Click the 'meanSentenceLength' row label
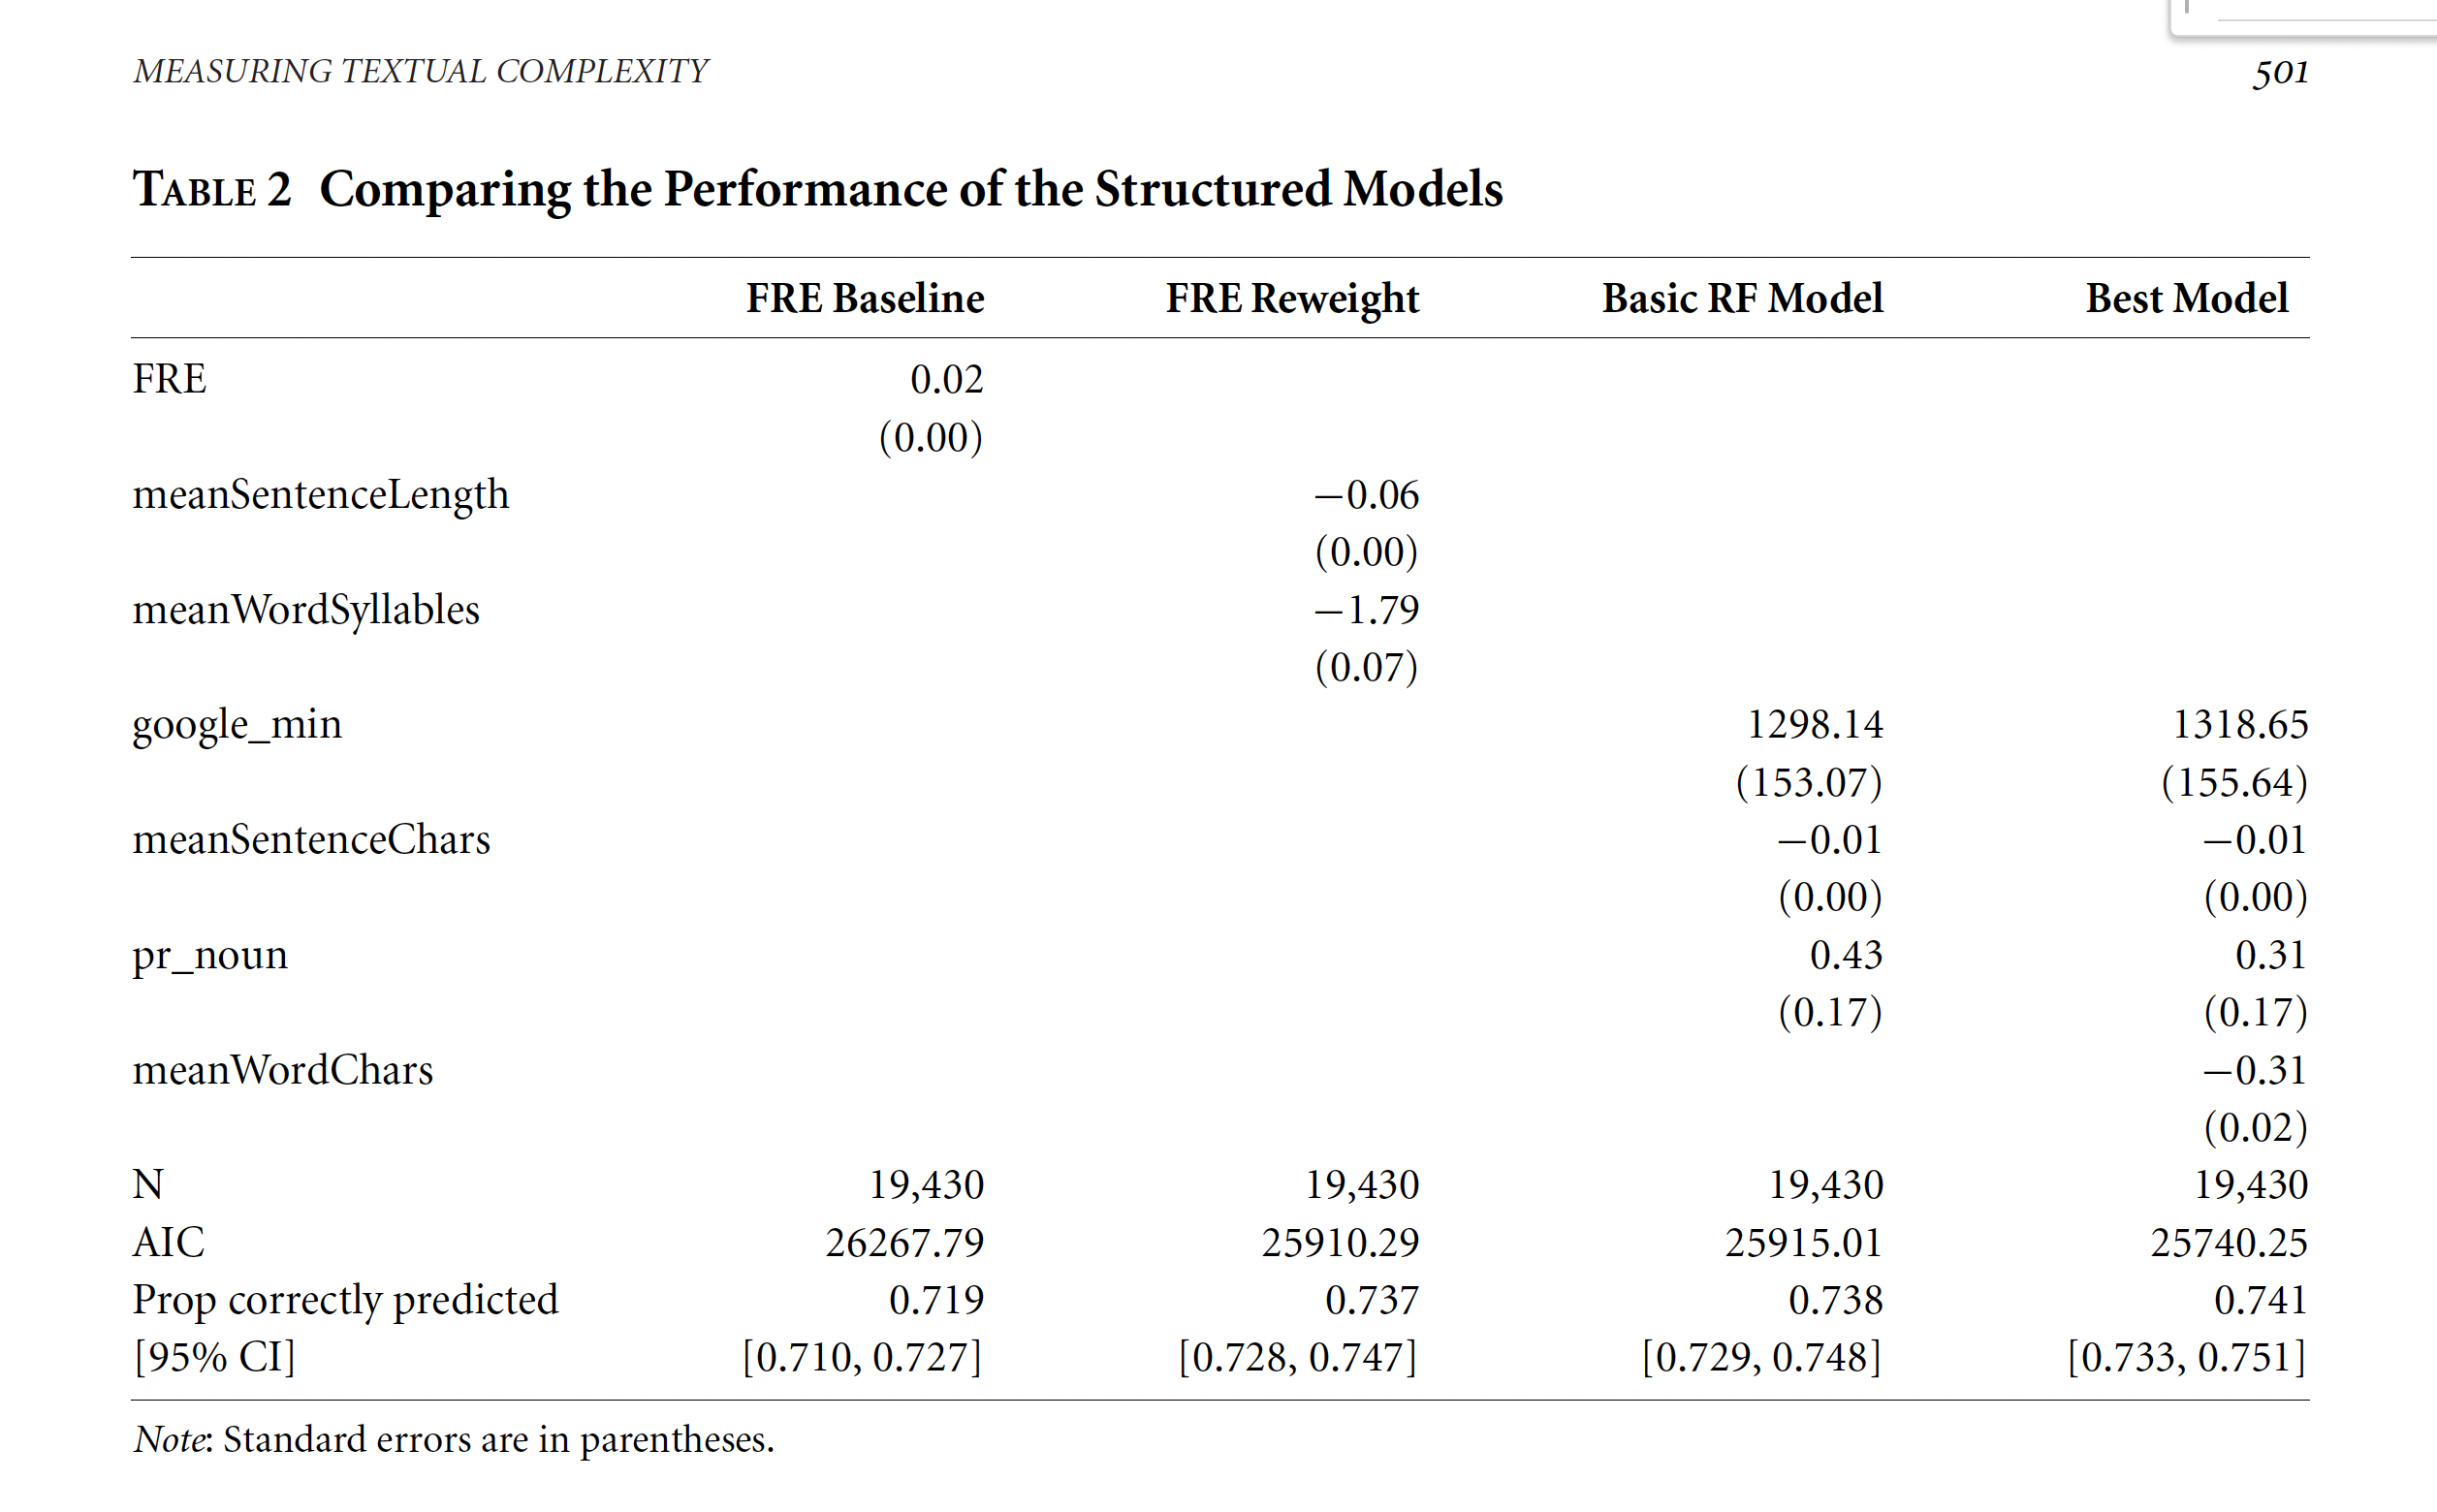2437x1512 pixels. coord(321,494)
